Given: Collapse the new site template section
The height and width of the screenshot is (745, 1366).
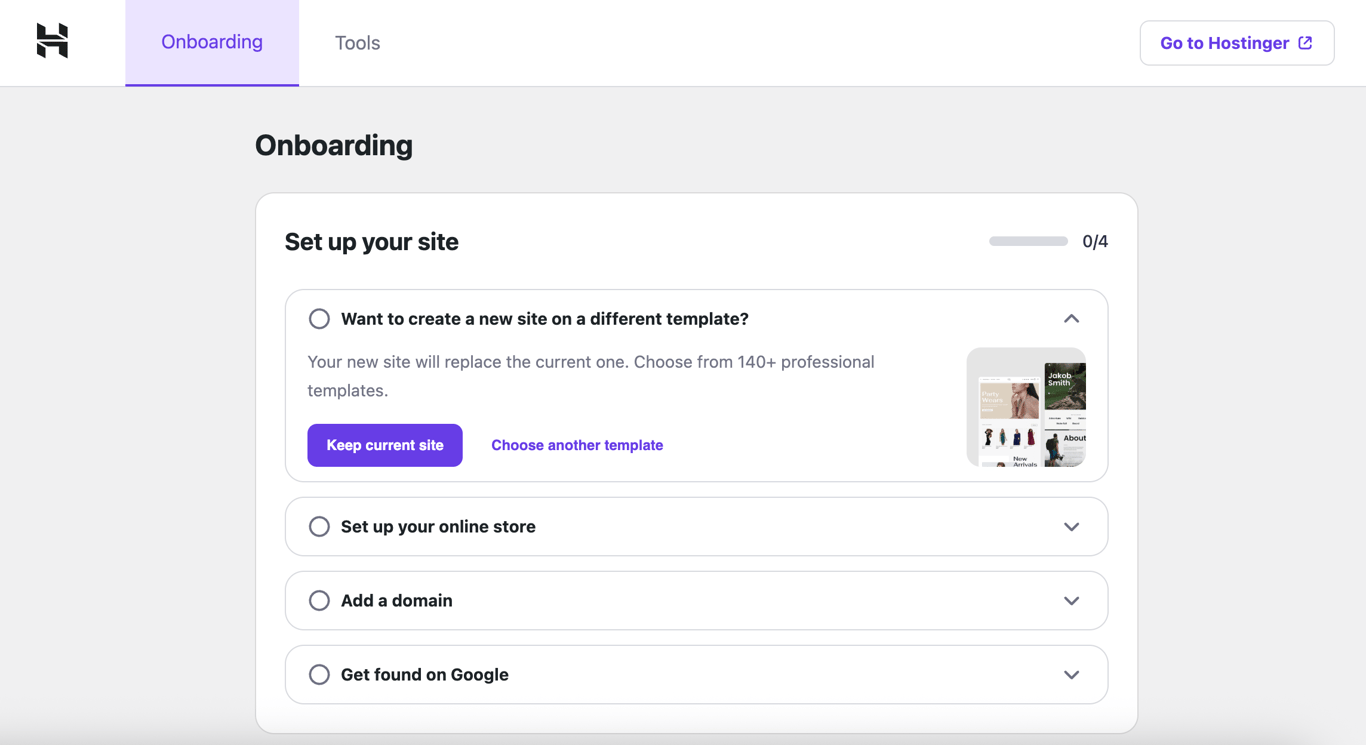Looking at the screenshot, I should (1071, 318).
